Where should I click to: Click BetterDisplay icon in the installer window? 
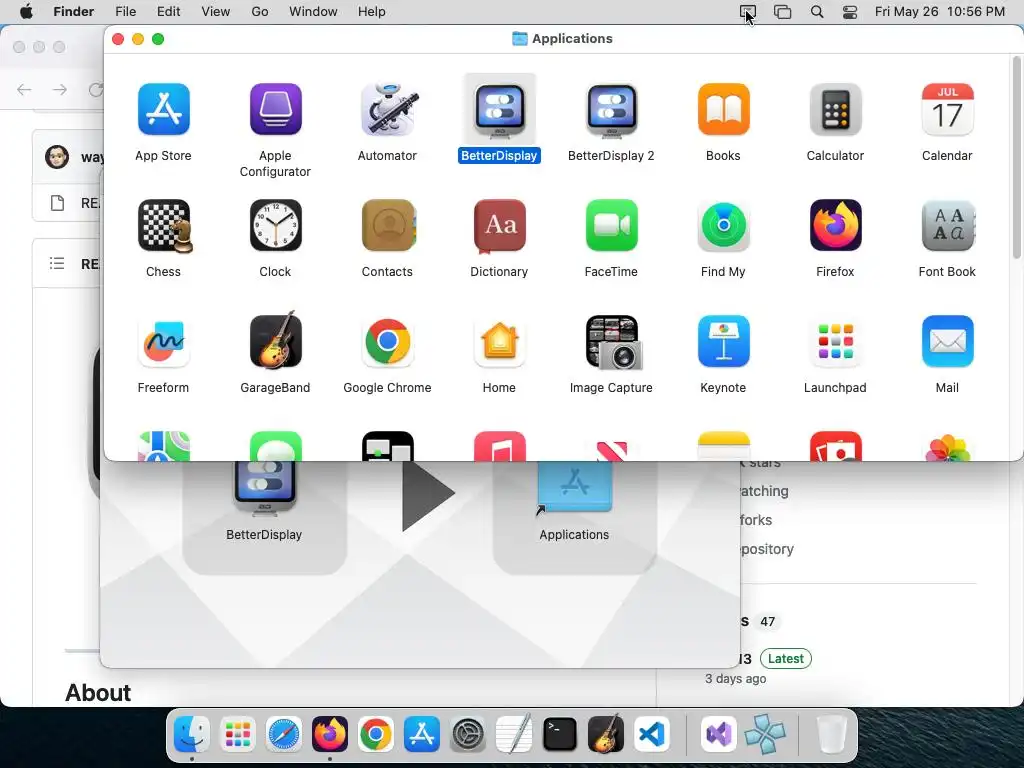[x=264, y=487]
